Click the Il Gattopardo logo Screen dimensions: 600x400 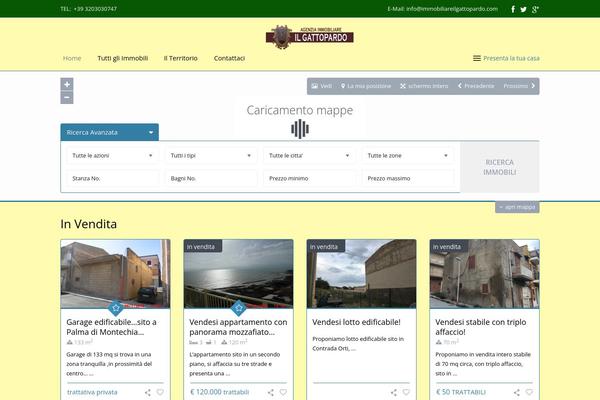[x=310, y=37]
